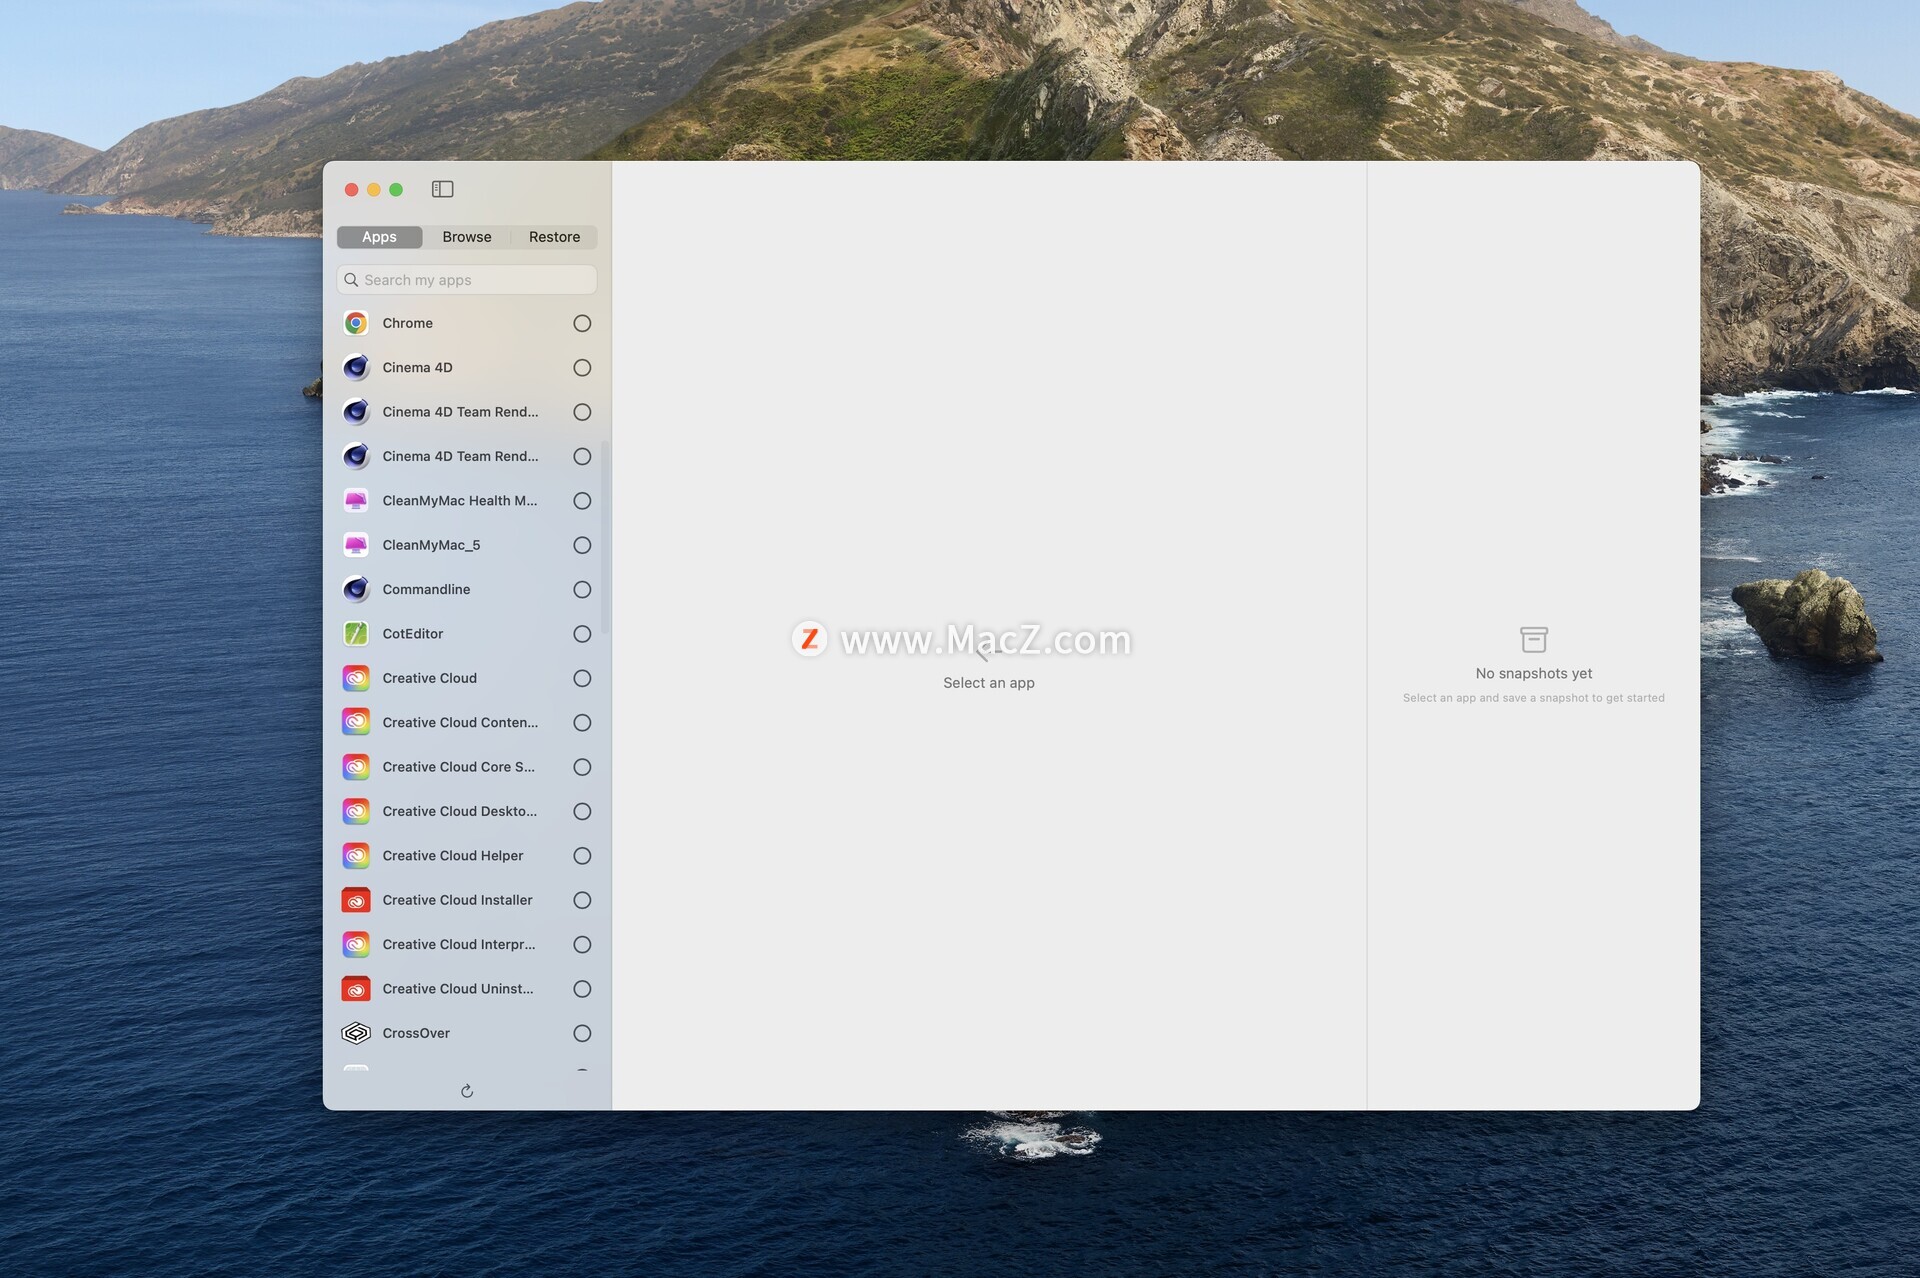1920x1278 pixels.
Task: Select the Commandline radio circle
Action: pos(582,589)
